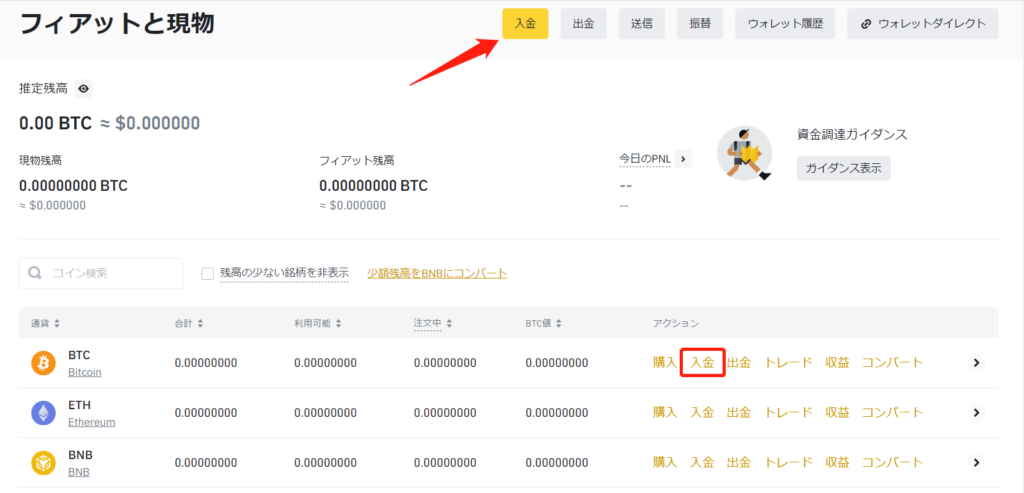1024x493 pixels.
Task: Click トレード in the BTC row
Action: coord(789,363)
